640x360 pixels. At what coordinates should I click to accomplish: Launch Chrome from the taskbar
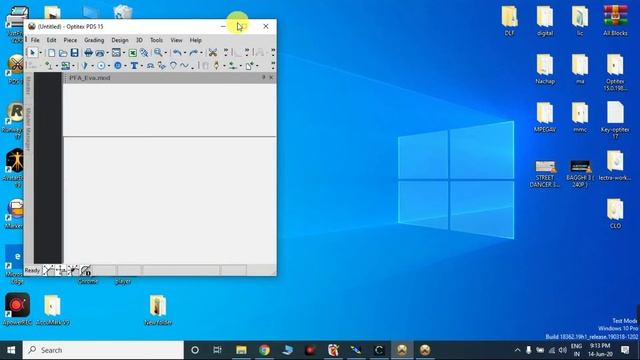point(264,350)
